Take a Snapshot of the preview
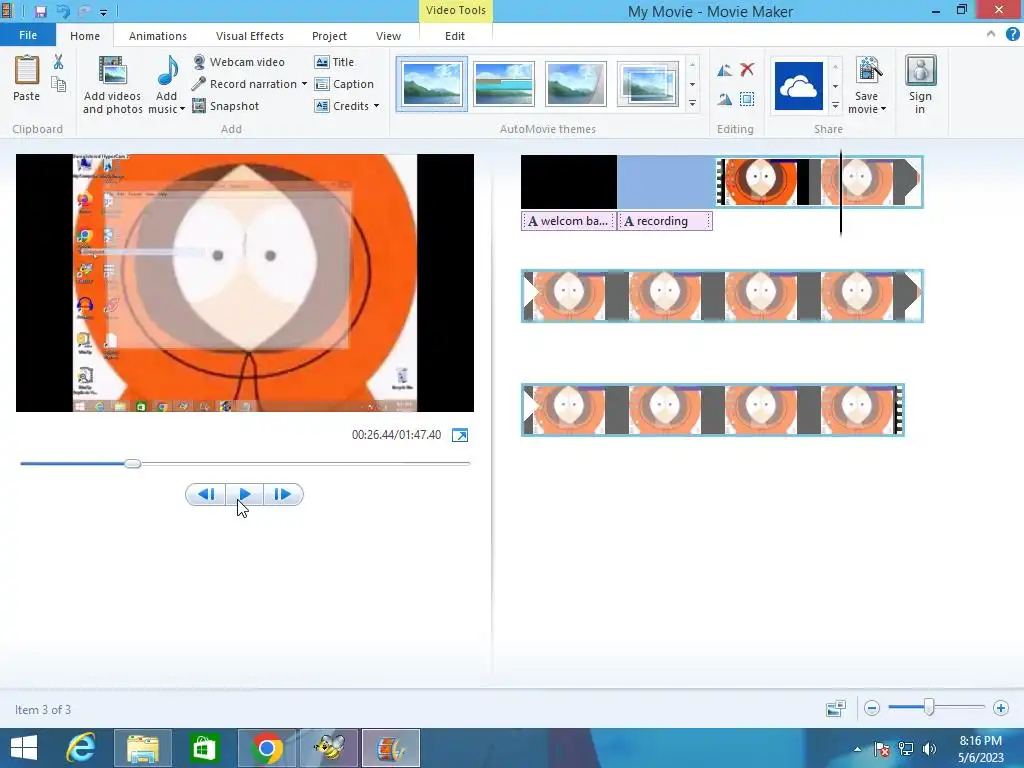The height and width of the screenshot is (768, 1024). click(x=226, y=106)
